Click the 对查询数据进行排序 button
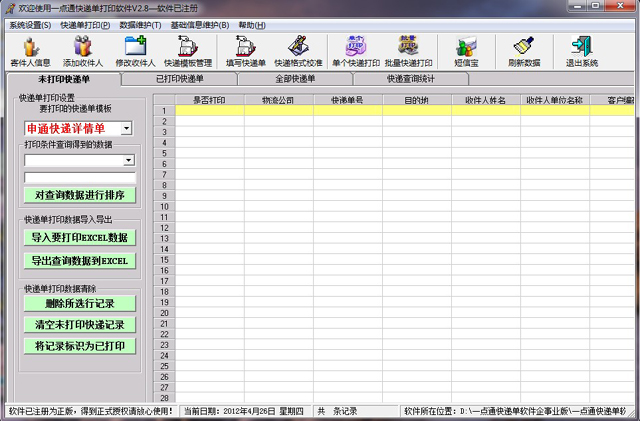640x421 pixels. pos(80,195)
